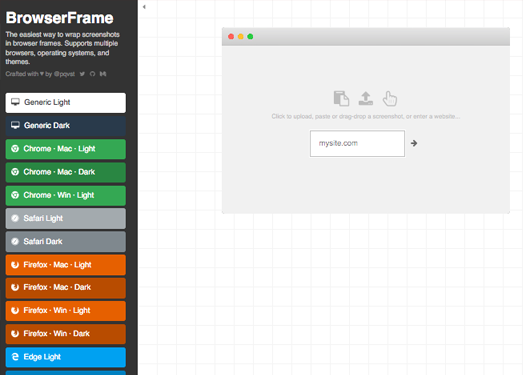The image size is (523, 375).
Task: Open the Twitter icon link
Action: 82,74
